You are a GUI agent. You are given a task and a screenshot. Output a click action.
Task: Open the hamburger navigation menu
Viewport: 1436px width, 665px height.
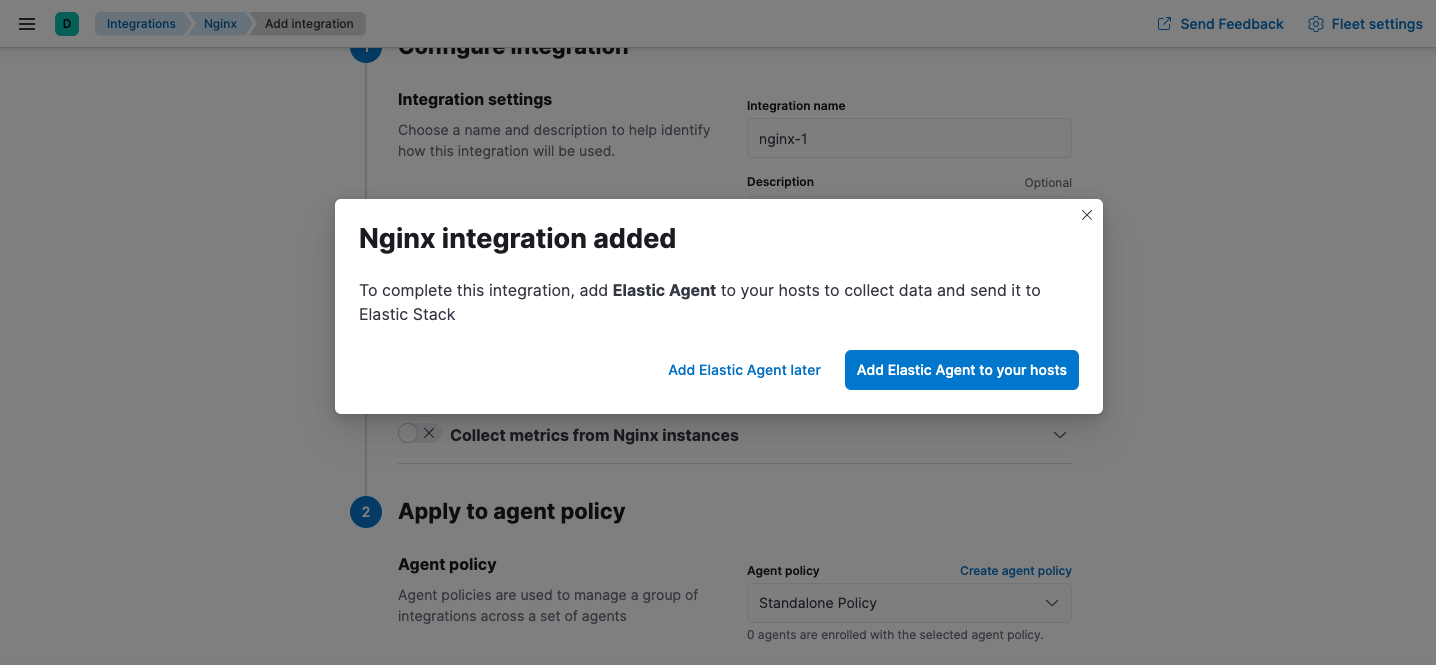pos(26,23)
